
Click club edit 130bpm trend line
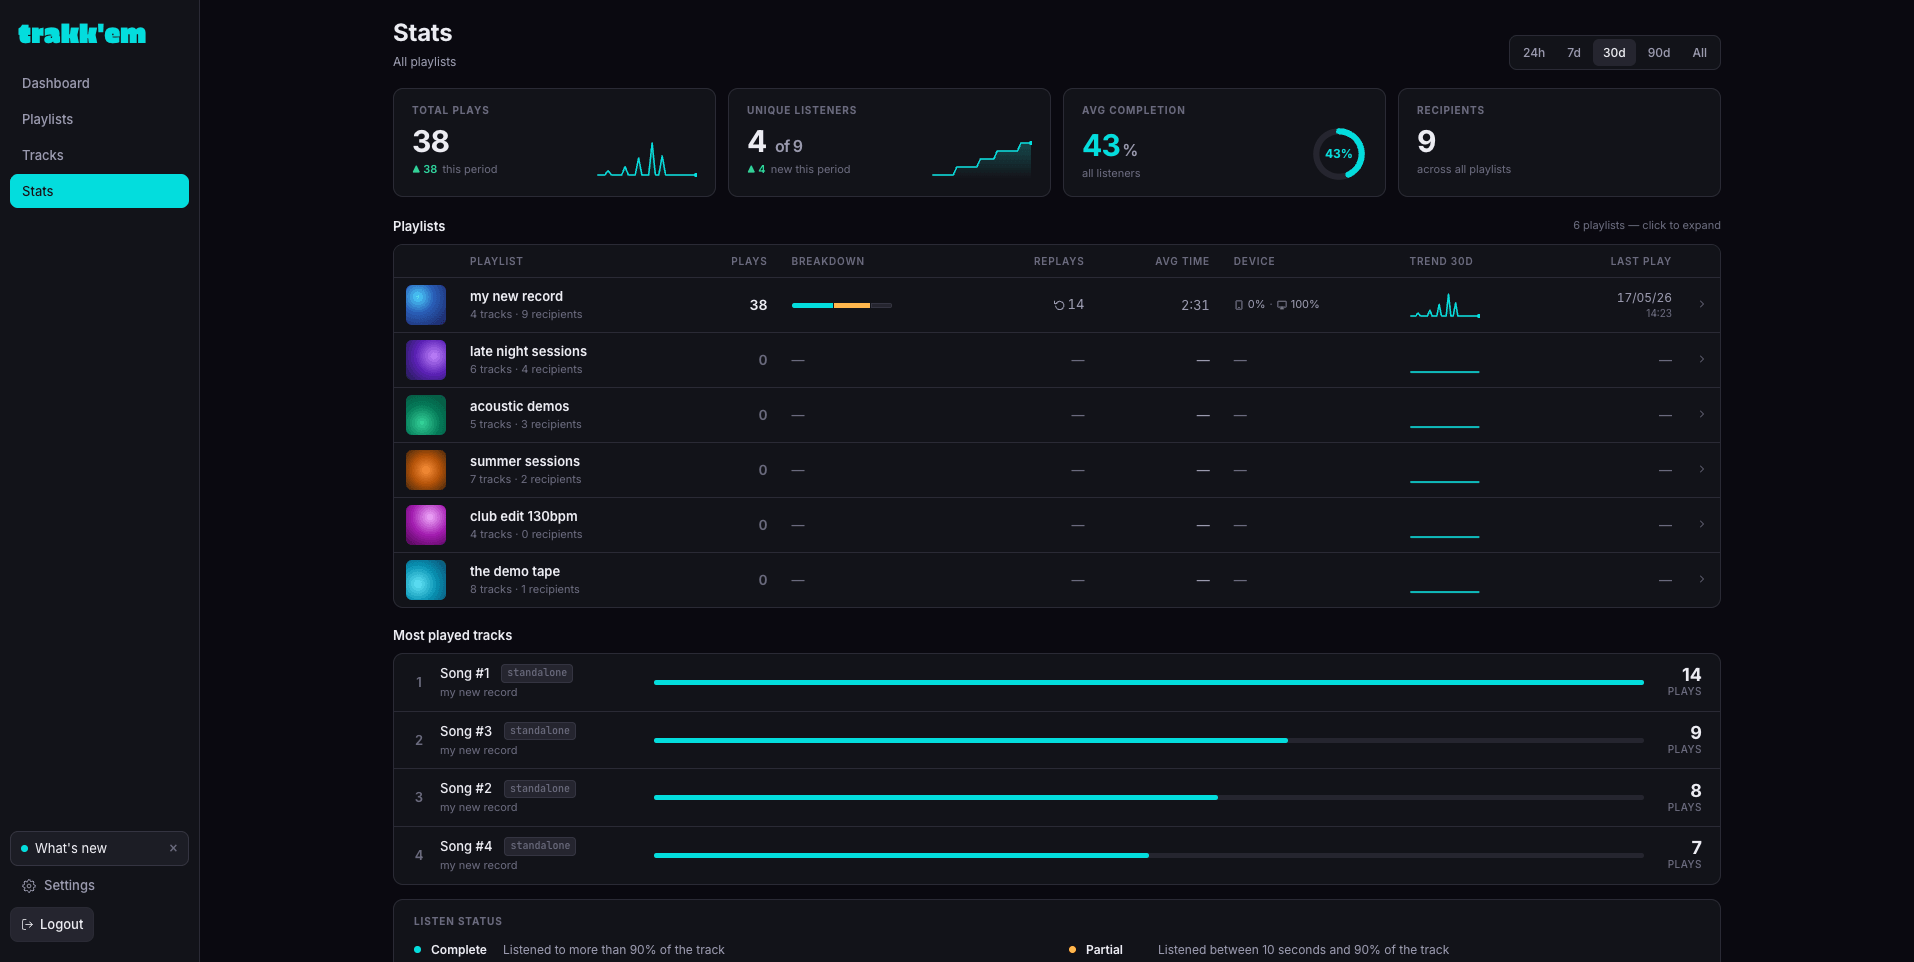click(x=1445, y=536)
